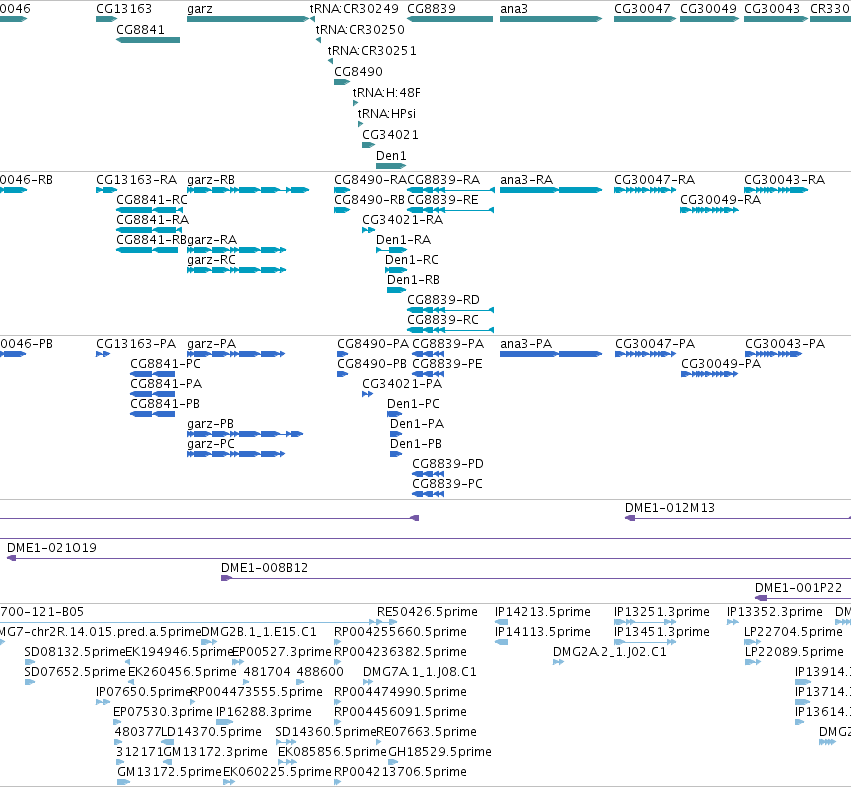Click the CG30047 gene label
Screen dimensions: 851x787
[642, 9]
